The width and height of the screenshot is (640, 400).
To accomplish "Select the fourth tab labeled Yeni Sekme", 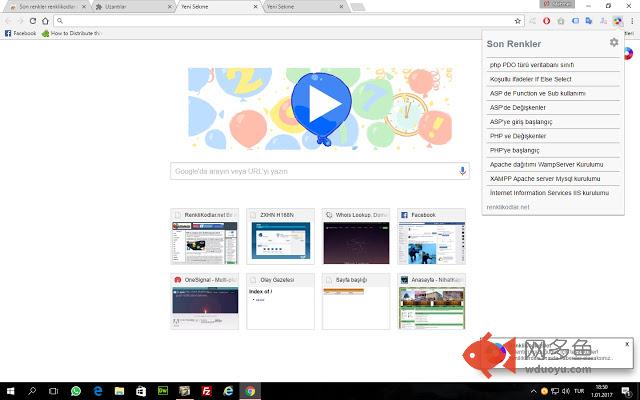I will pos(305,7).
